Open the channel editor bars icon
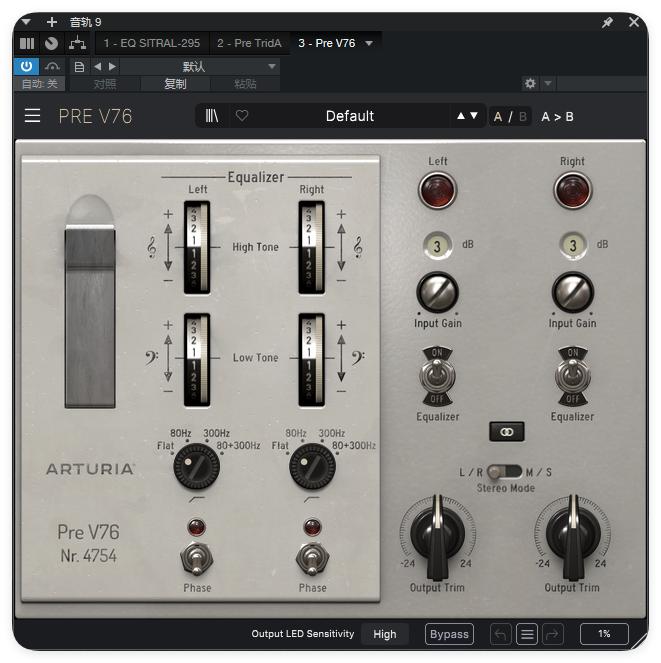 tap(27, 43)
